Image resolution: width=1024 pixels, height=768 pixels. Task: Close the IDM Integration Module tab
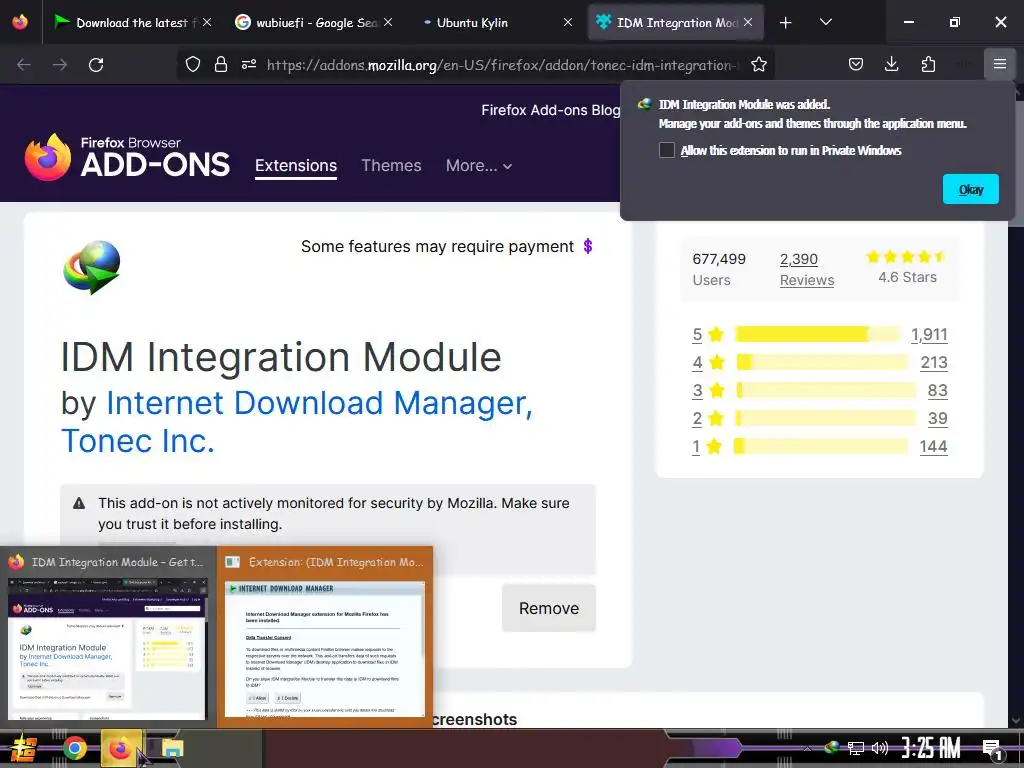[748, 22]
